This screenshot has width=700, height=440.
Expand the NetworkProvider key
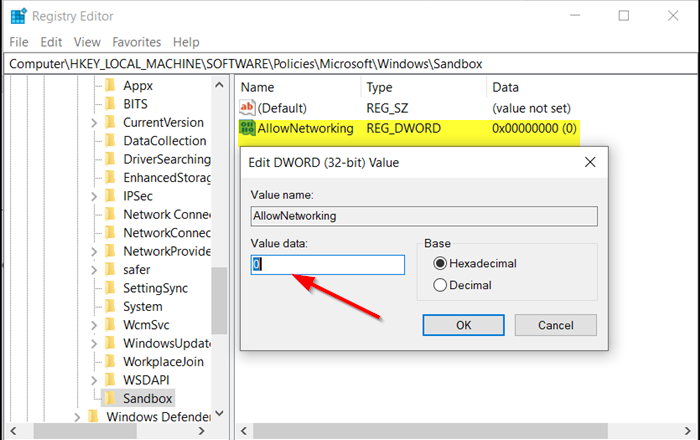(x=94, y=252)
